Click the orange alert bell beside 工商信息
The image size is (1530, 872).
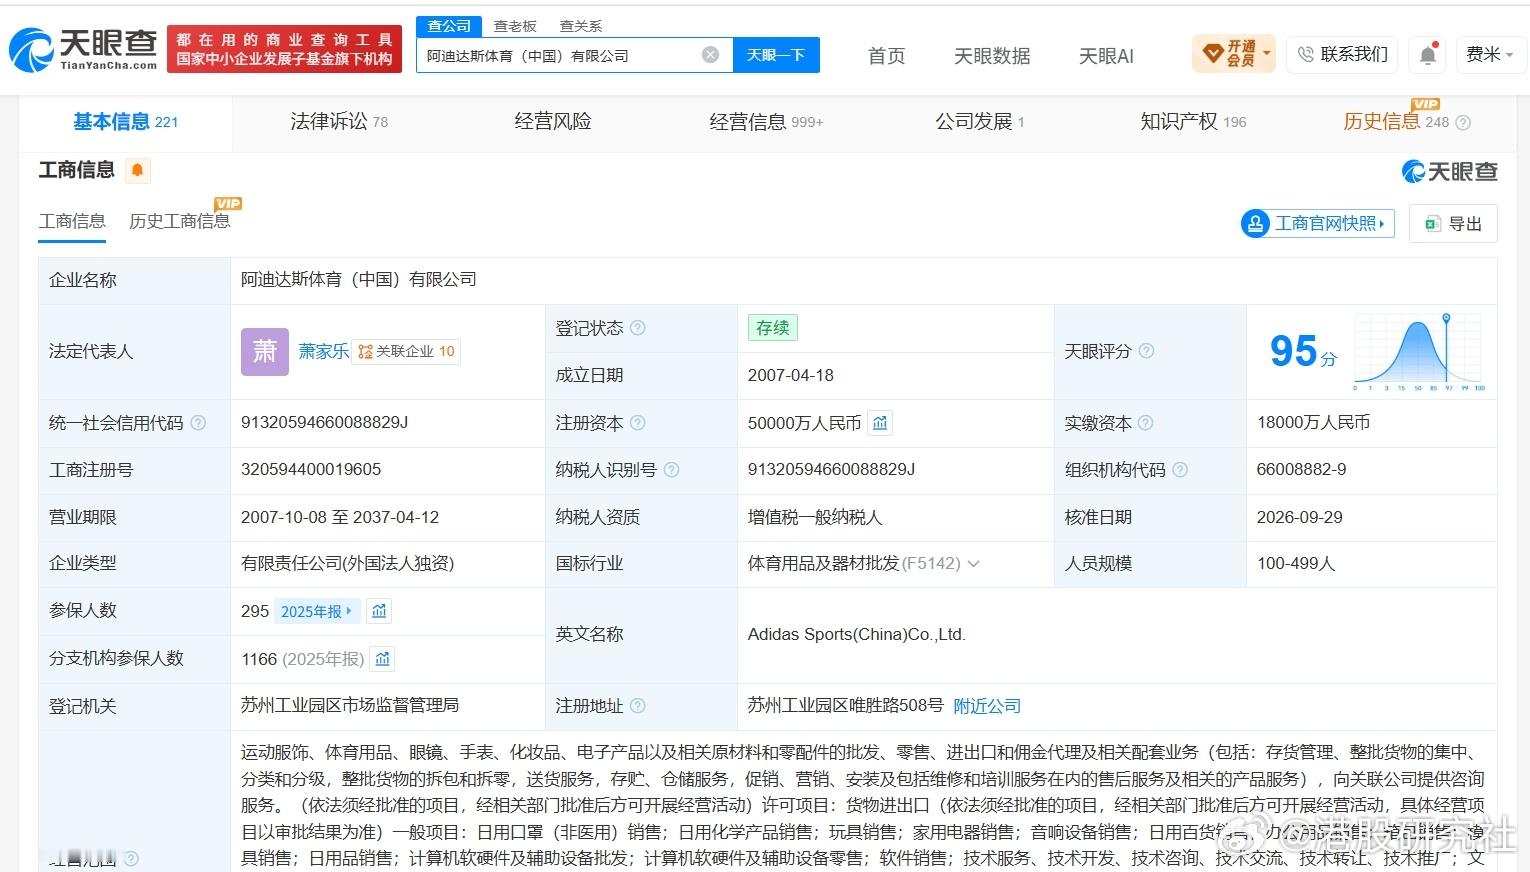click(138, 170)
